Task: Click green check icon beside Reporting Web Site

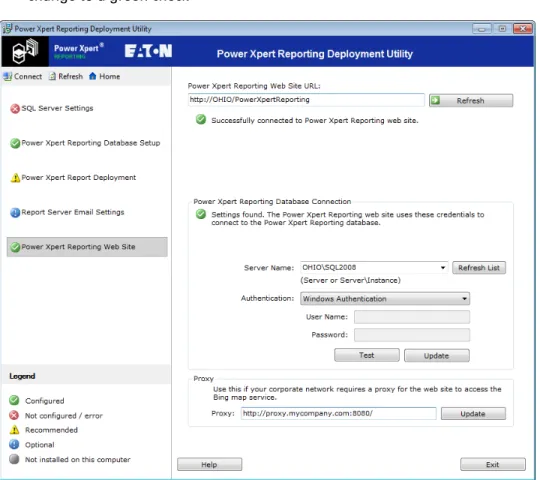Action: coord(15,247)
